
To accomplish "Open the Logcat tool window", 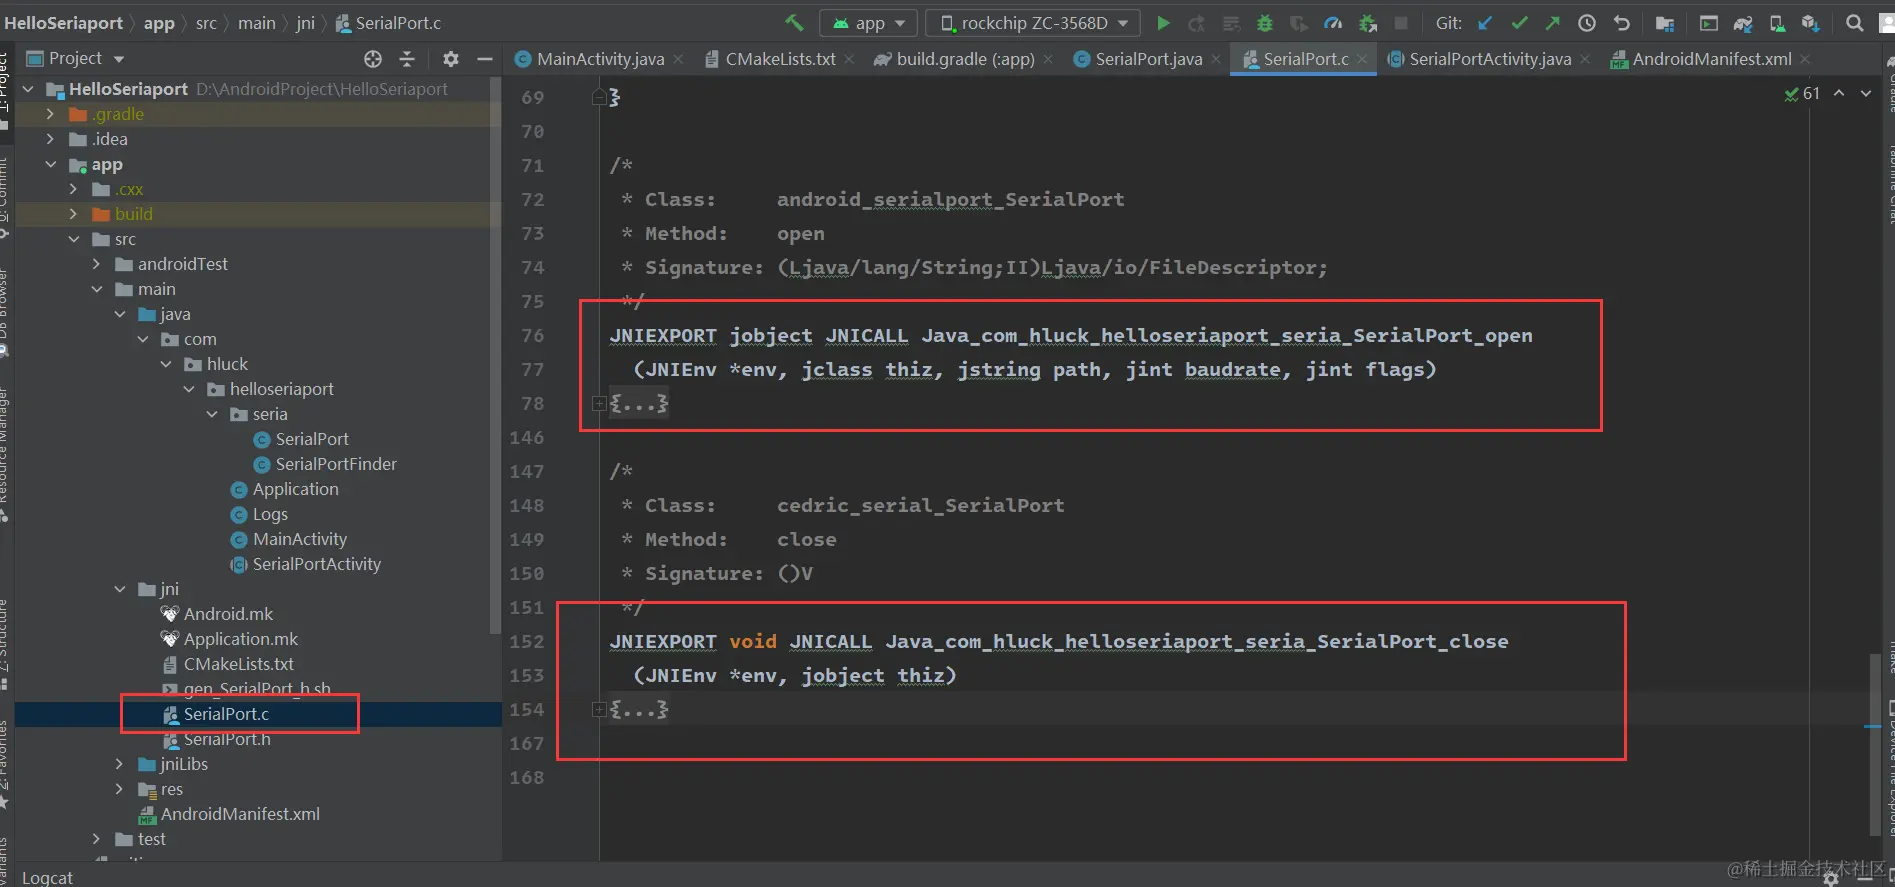I will coord(47,877).
